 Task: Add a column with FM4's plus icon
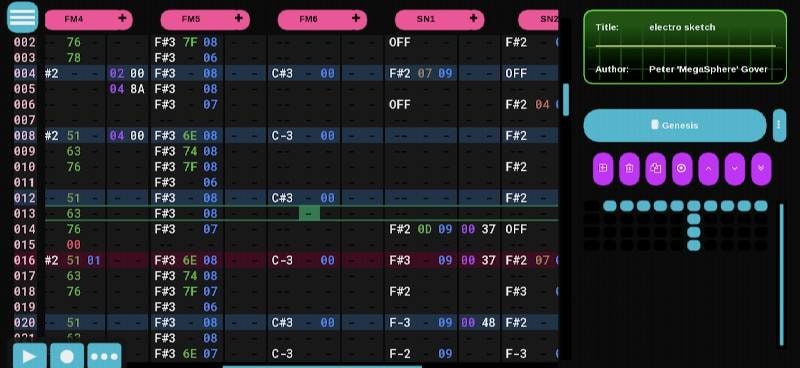tap(122, 18)
